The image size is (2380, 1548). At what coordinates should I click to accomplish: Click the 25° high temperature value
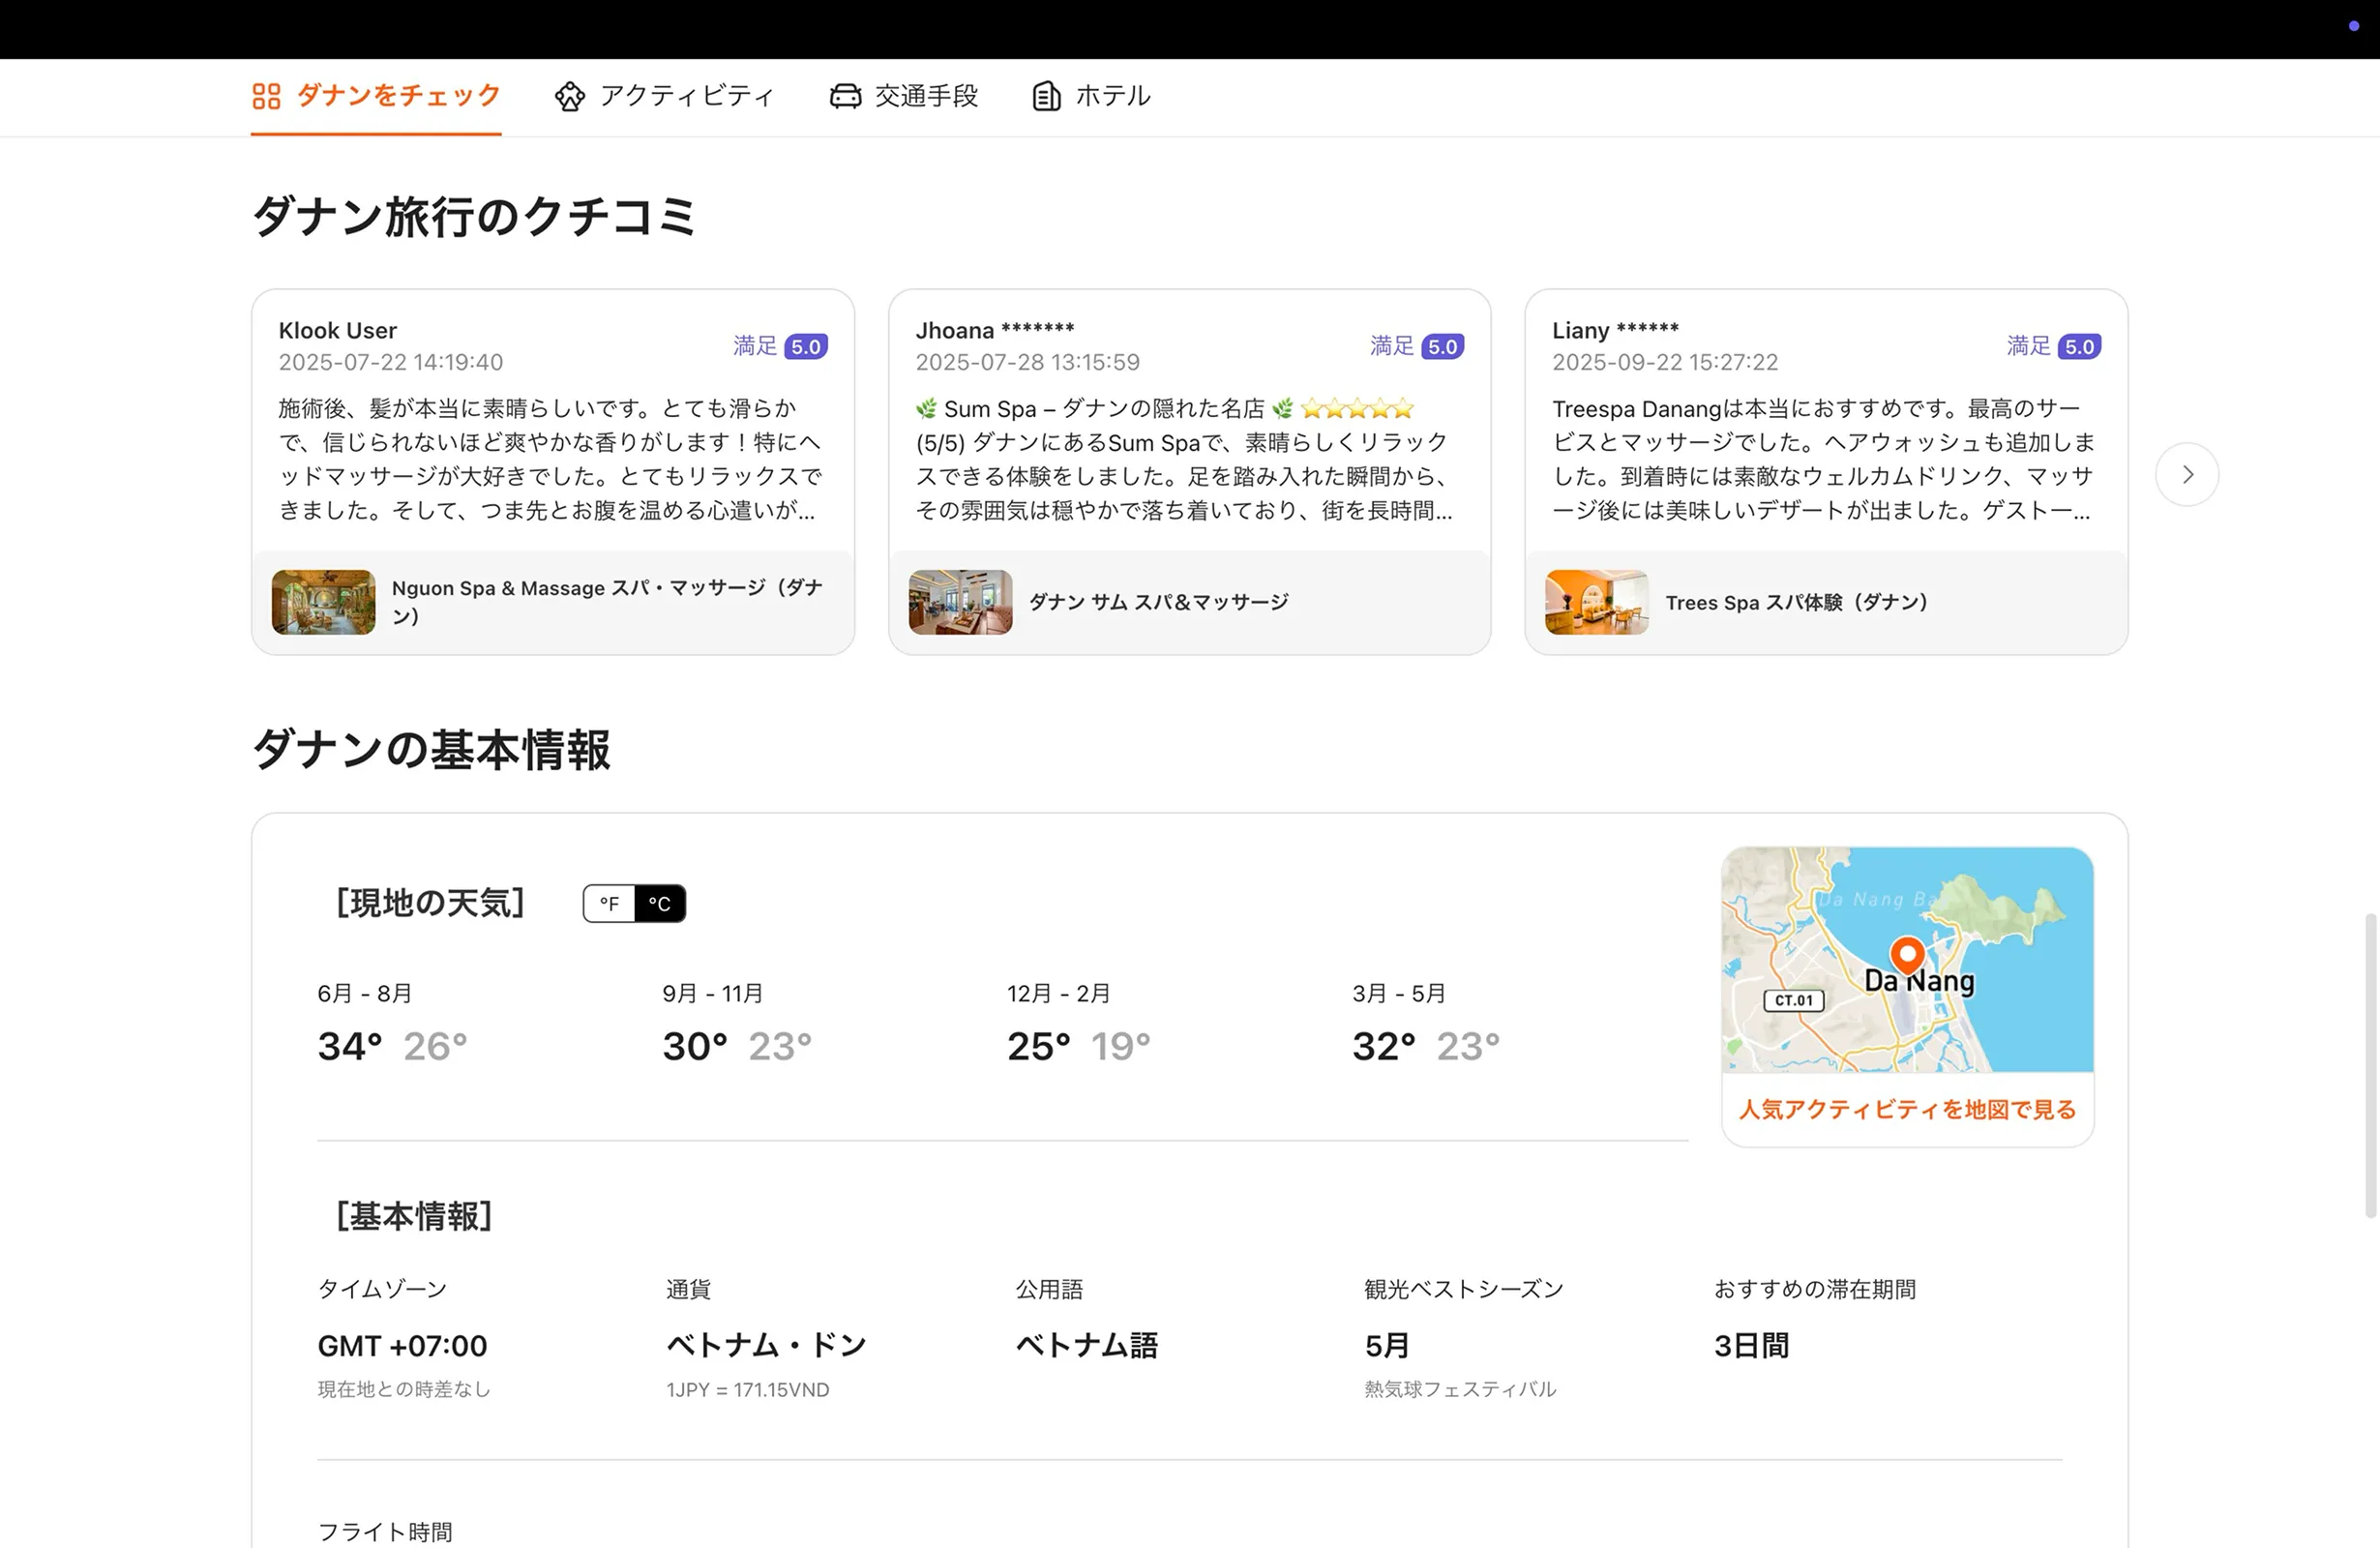click(1039, 1046)
